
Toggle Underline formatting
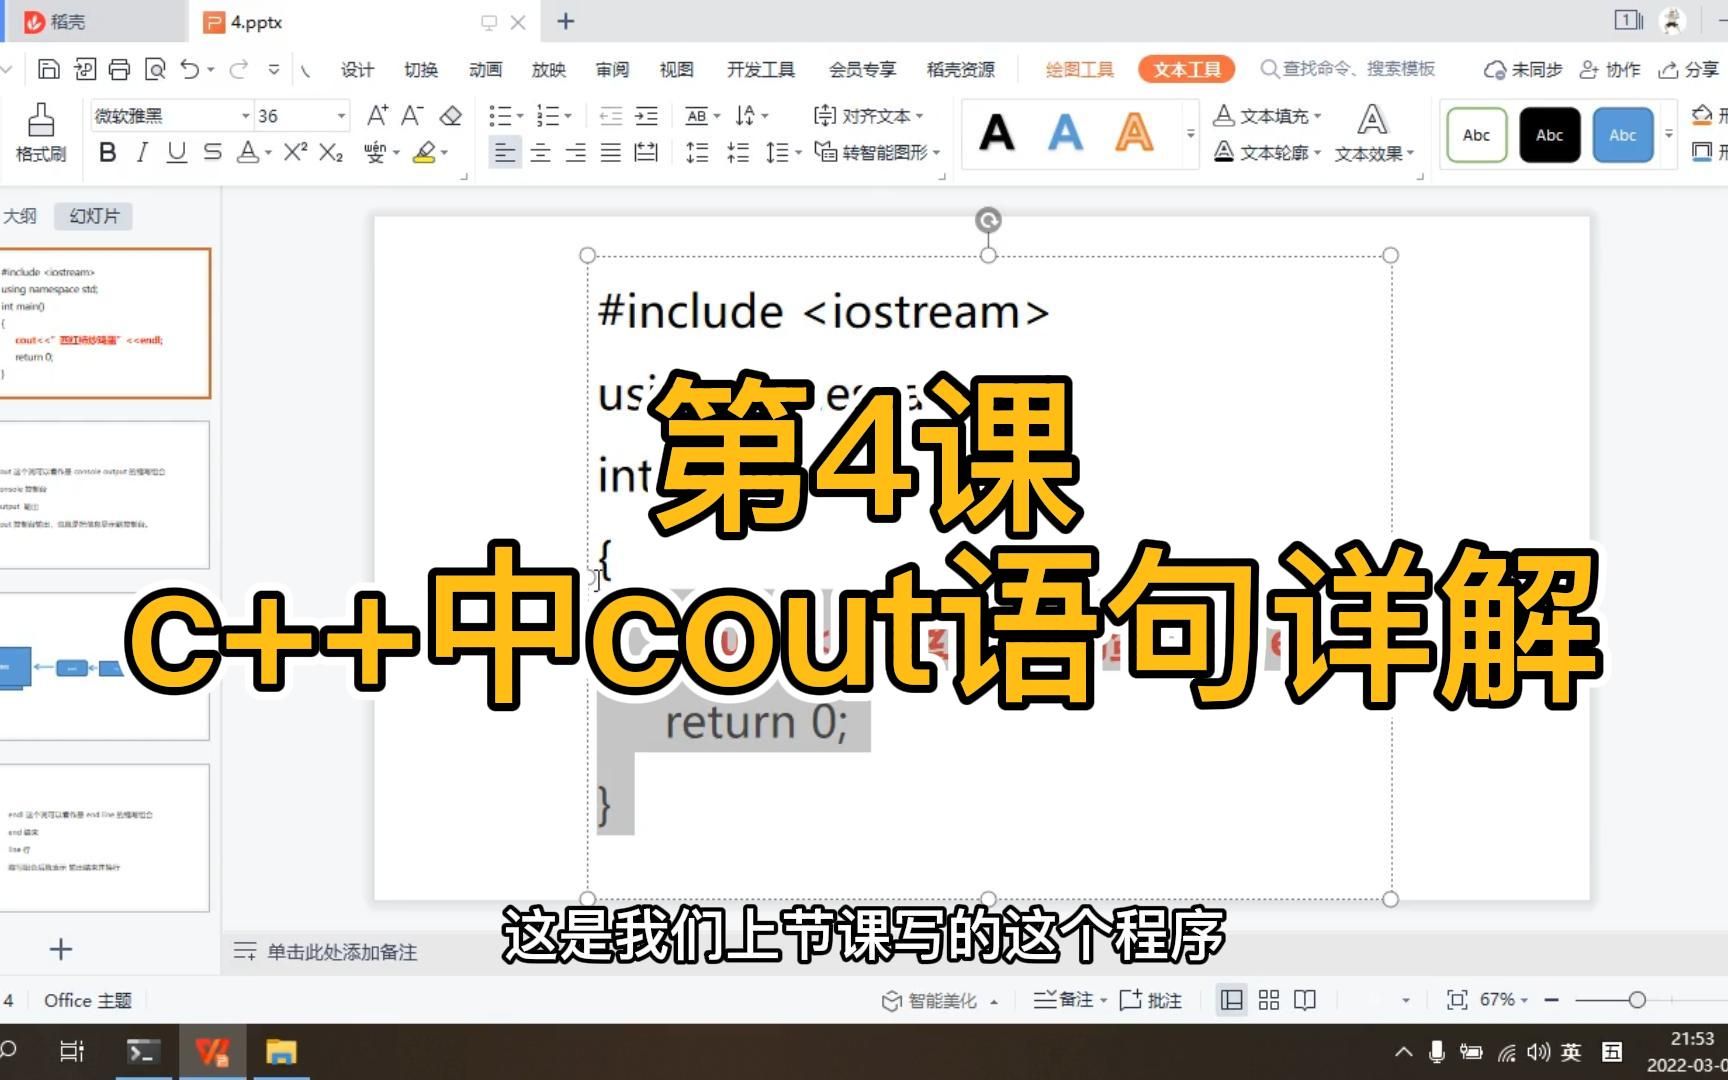[x=177, y=152]
